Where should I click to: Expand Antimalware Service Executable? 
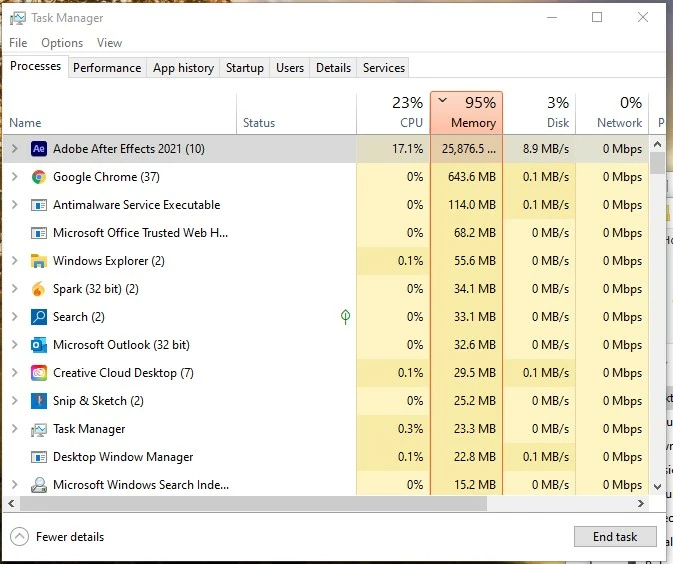15,205
